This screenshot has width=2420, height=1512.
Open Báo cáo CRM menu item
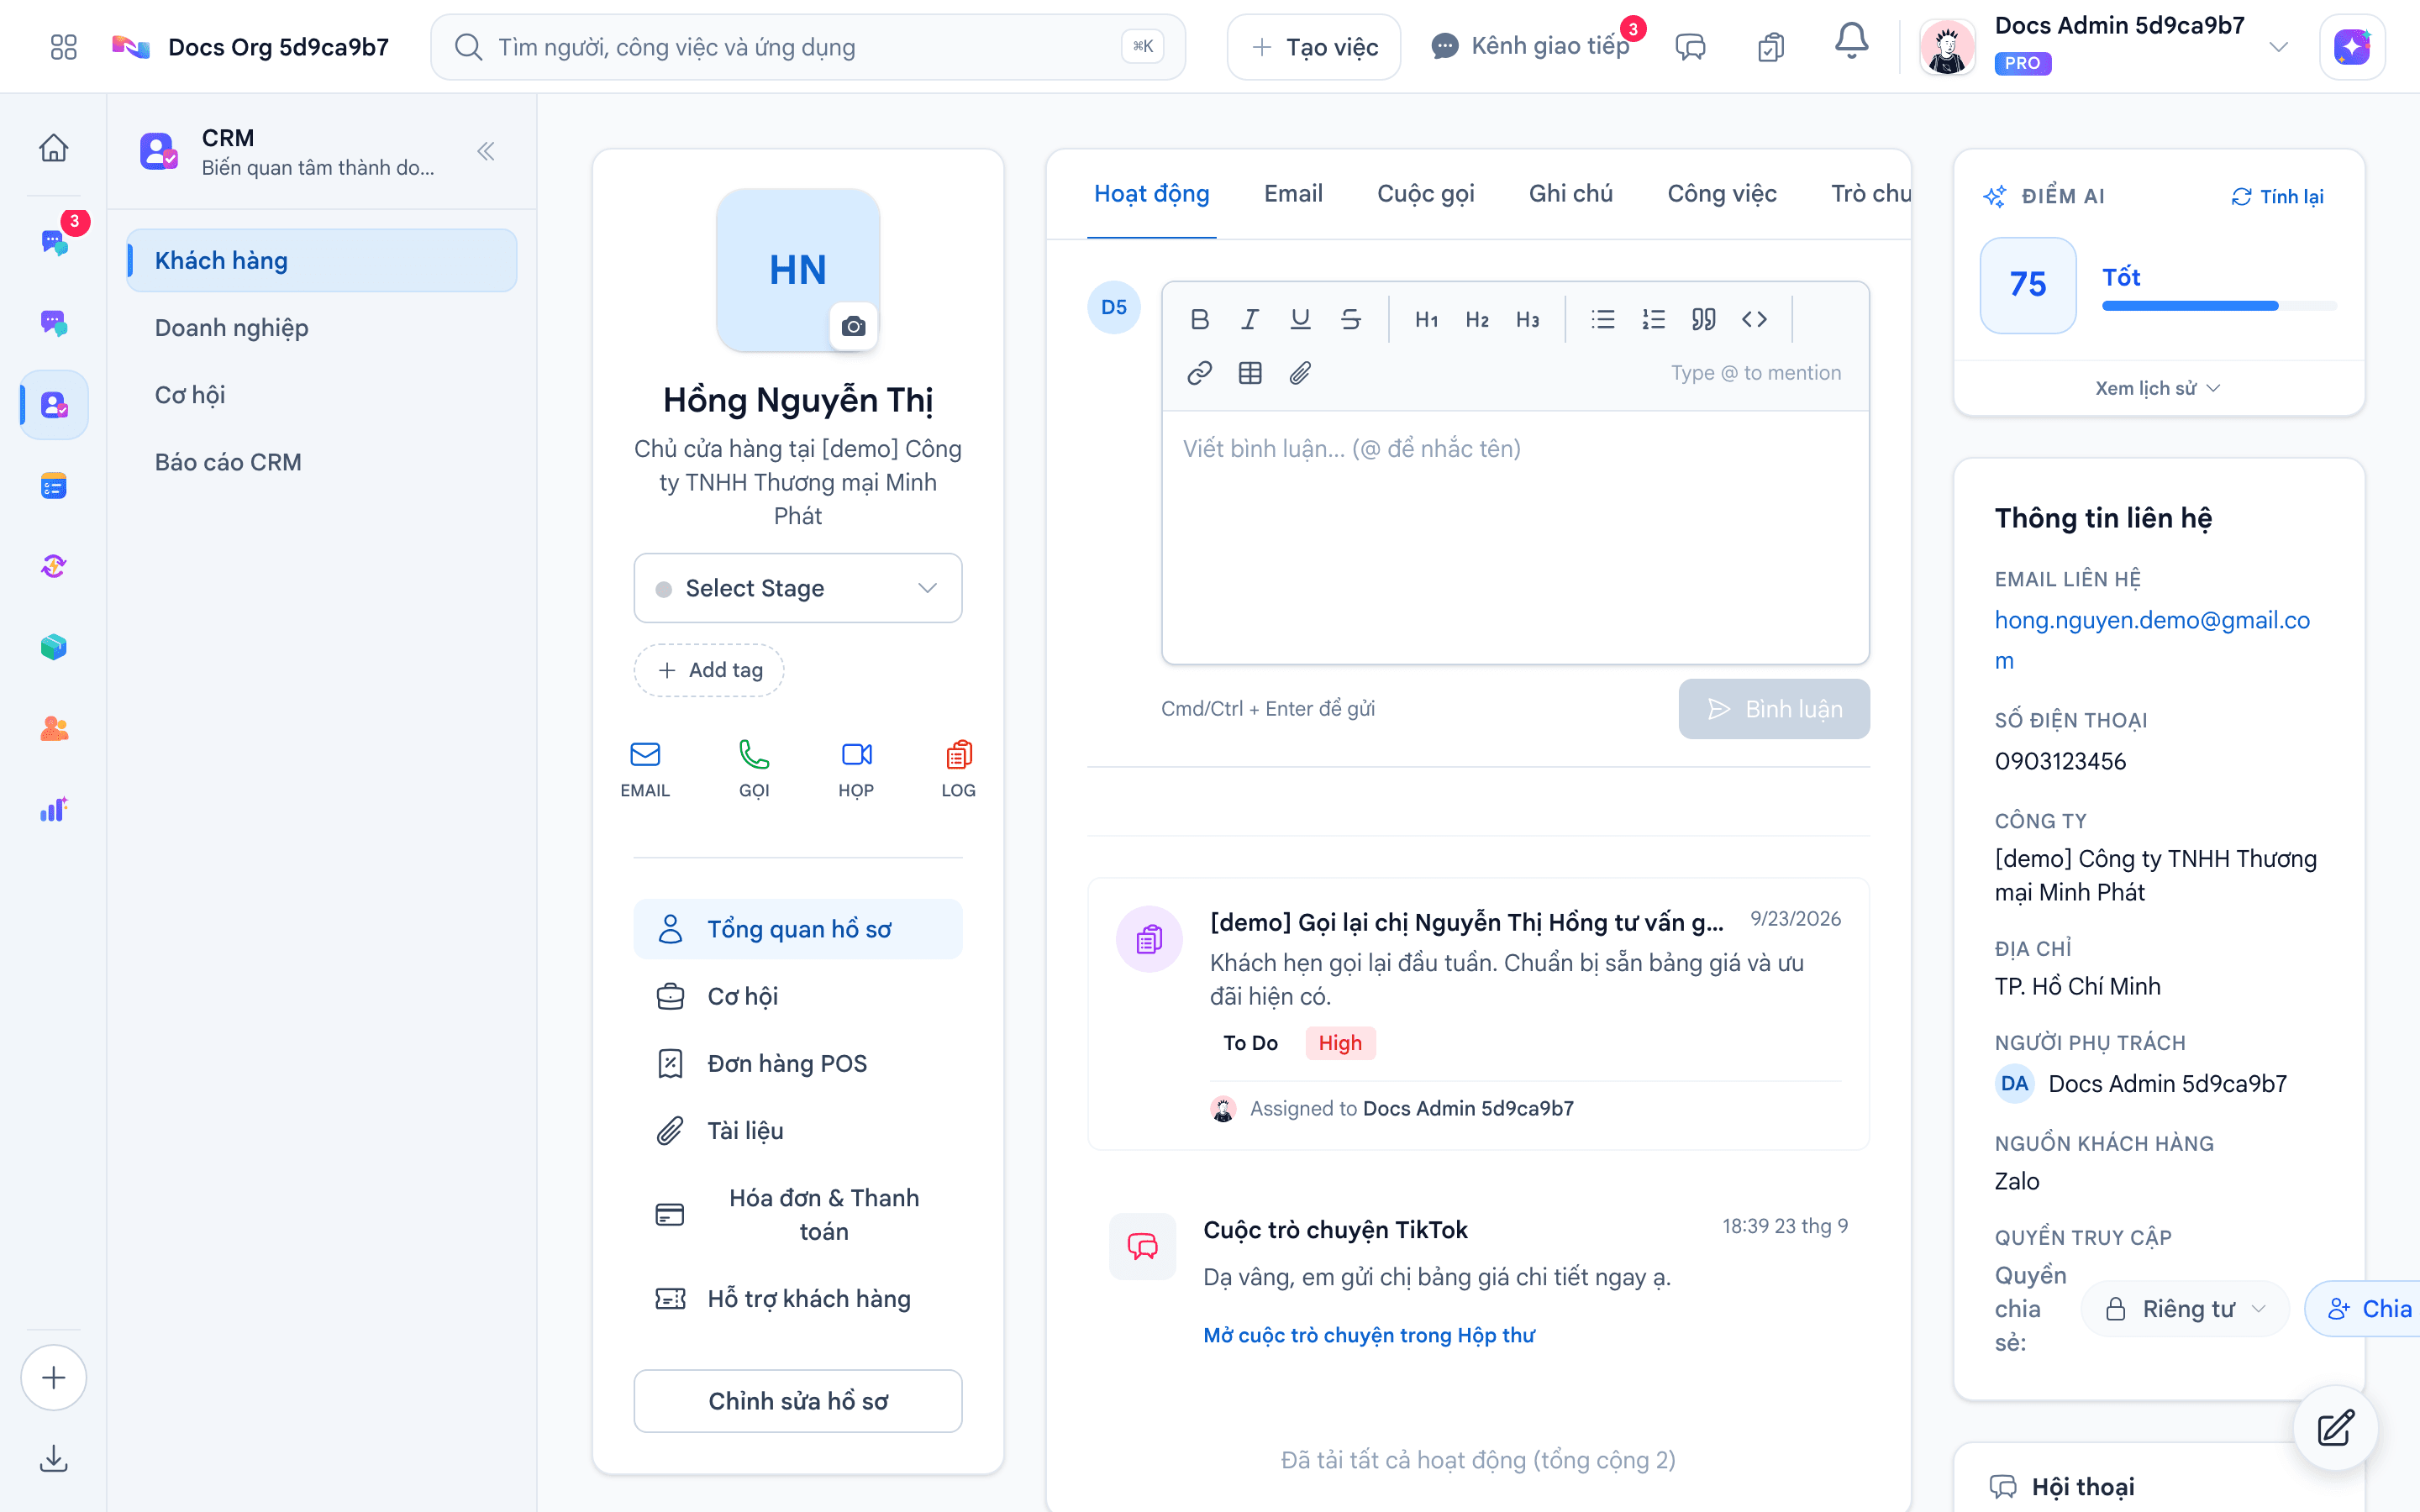coord(322,462)
